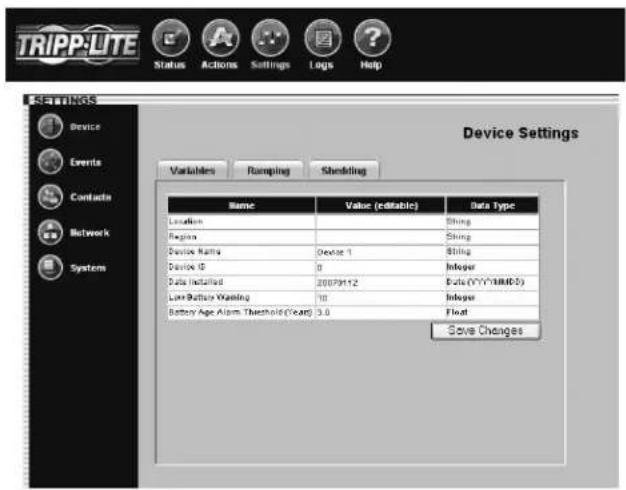The image size is (626, 490).
Task: Click the SETTINGS section header
Action: tap(63, 100)
